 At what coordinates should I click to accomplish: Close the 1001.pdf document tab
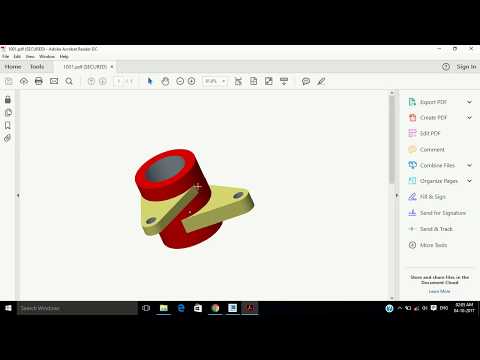112,67
